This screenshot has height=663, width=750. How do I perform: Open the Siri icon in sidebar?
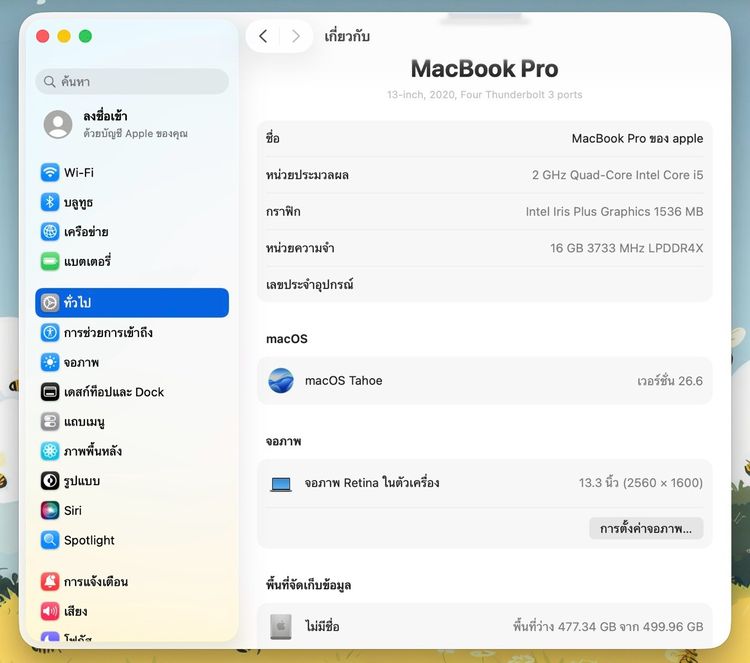tap(50, 510)
